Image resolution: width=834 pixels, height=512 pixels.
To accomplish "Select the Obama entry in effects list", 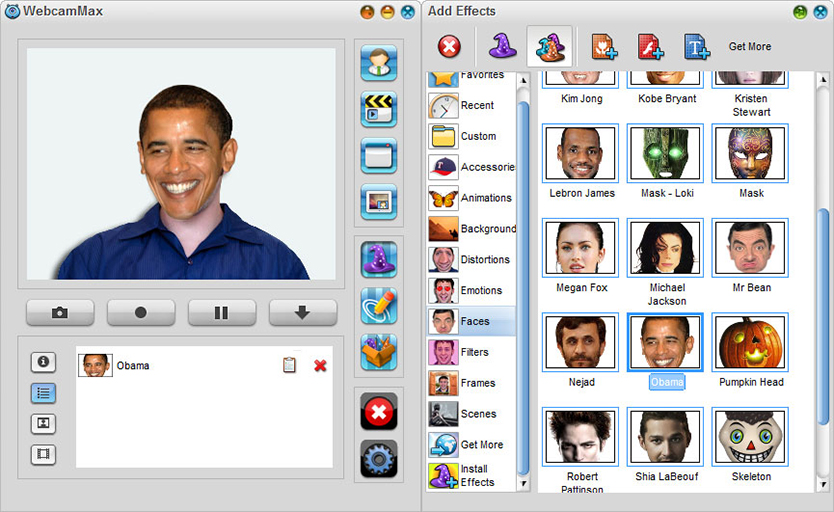I will (204, 365).
